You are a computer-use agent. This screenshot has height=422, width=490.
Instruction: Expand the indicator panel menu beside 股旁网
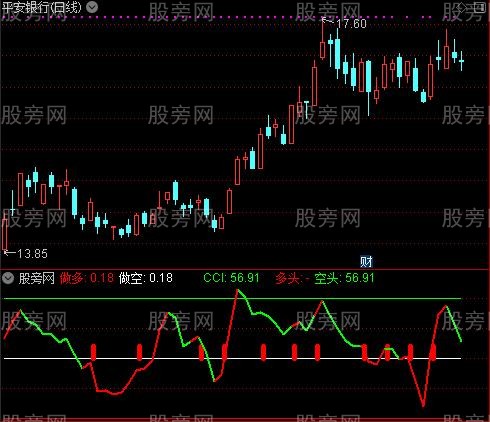[8, 278]
